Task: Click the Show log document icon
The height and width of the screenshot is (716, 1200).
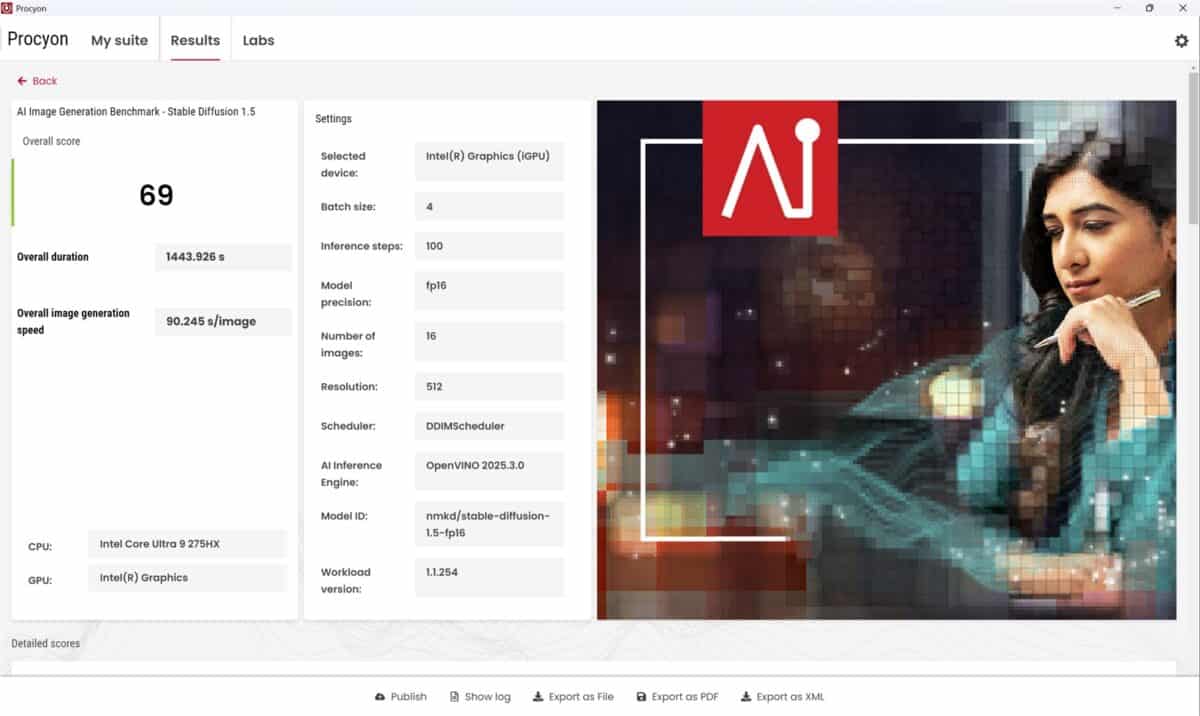Action: coord(454,697)
